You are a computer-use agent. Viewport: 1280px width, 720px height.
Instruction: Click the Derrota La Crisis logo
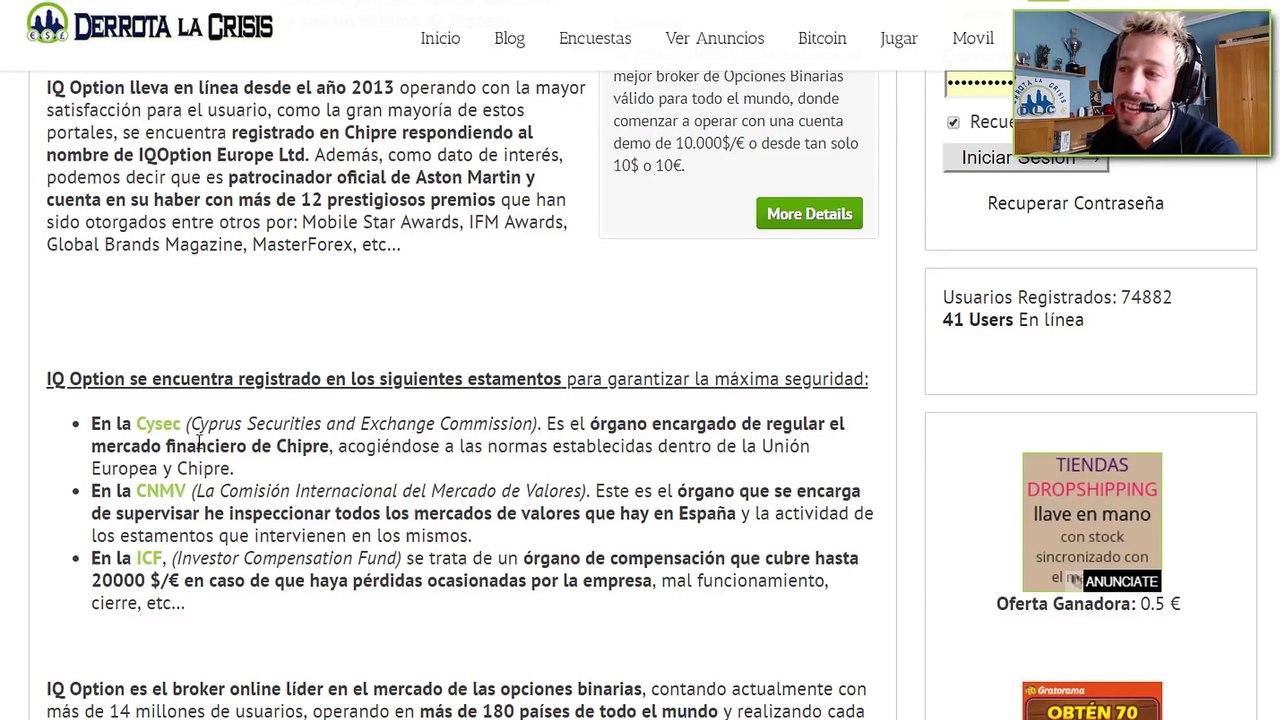(x=150, y=24)
